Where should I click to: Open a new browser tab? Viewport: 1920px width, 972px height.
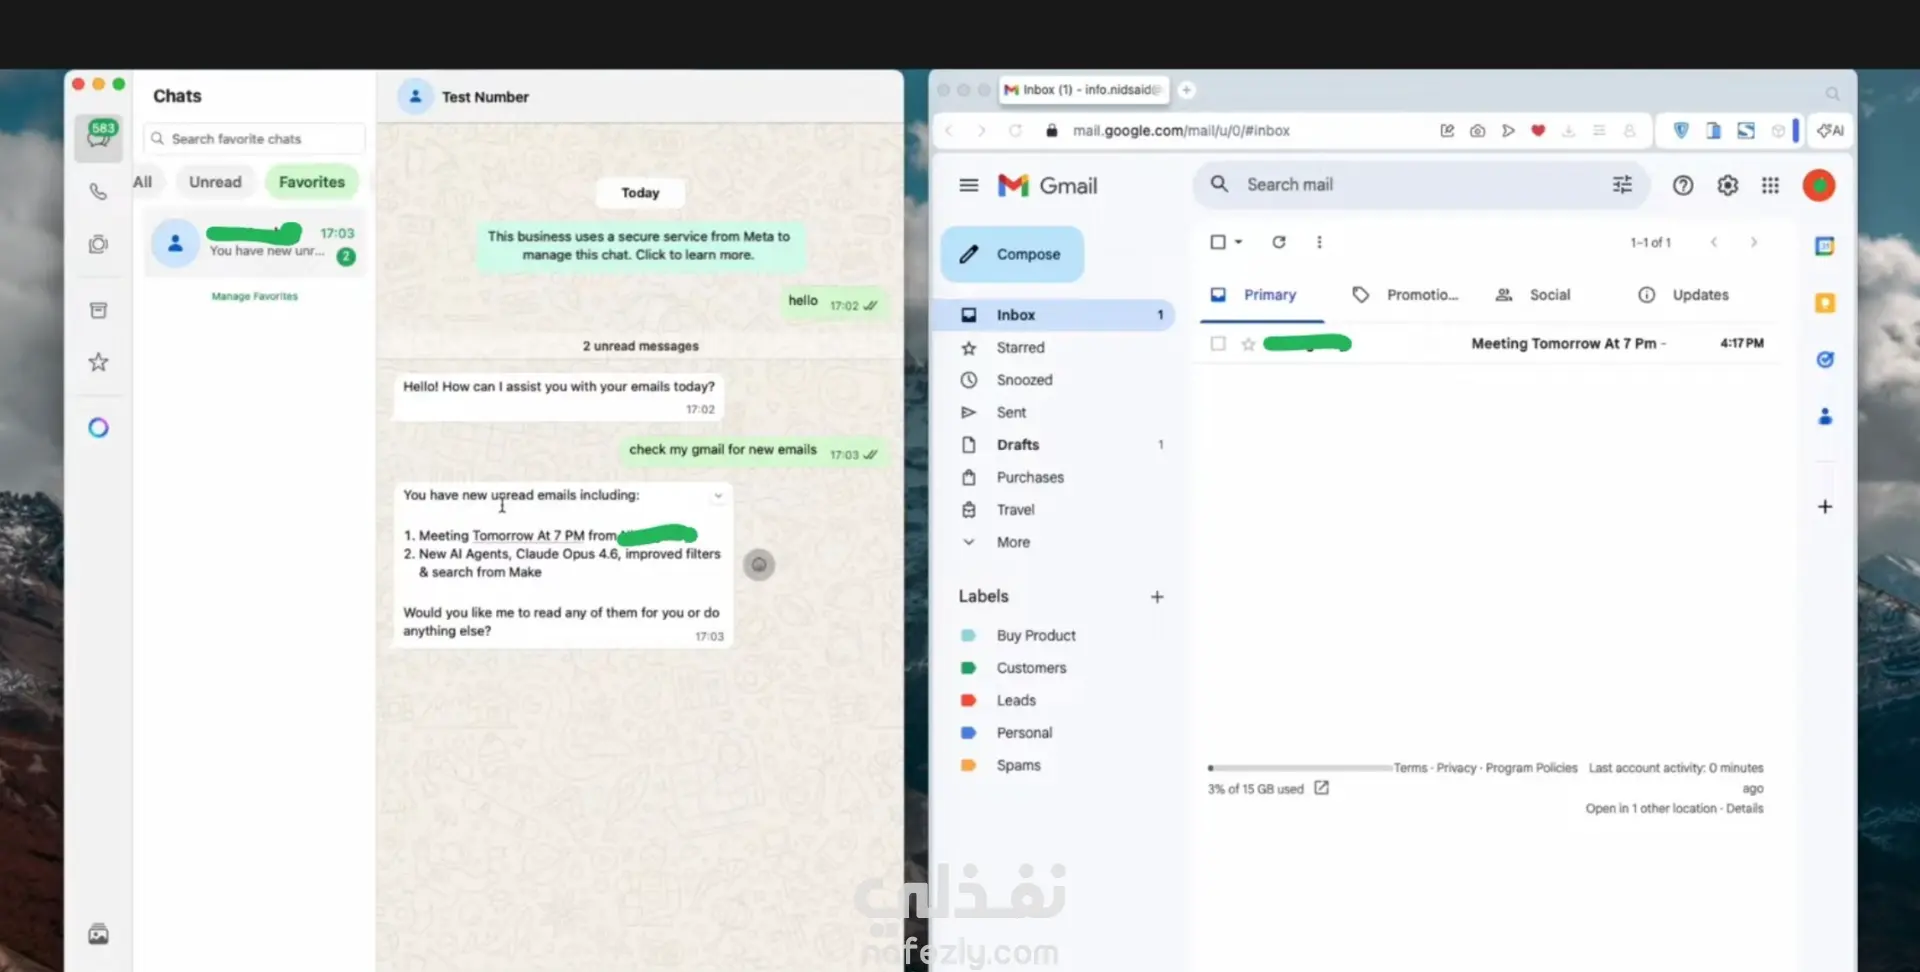click(1186, 90)
